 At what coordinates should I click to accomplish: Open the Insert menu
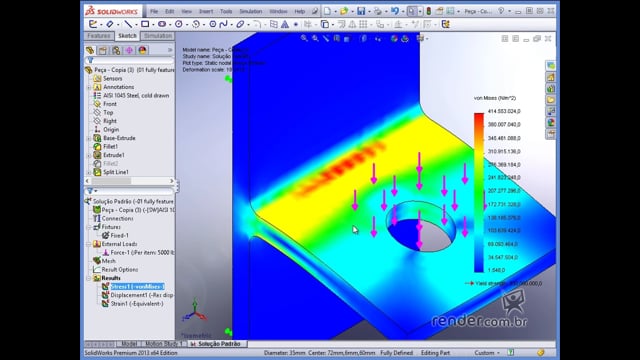(x=206, y=11)
